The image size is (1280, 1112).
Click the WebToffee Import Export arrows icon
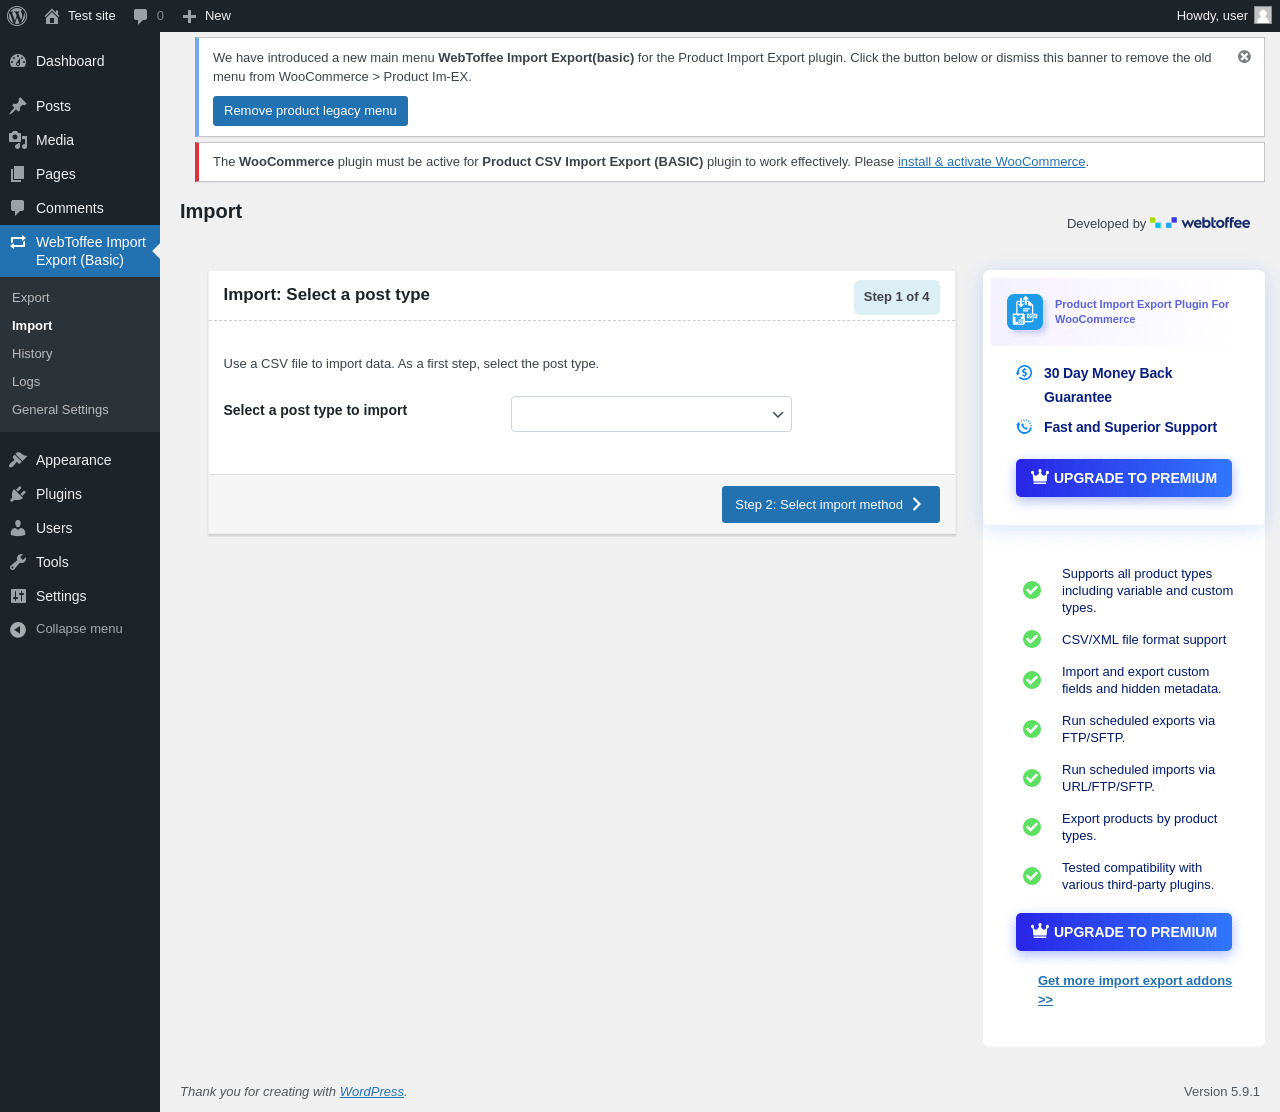click(18, 242)
